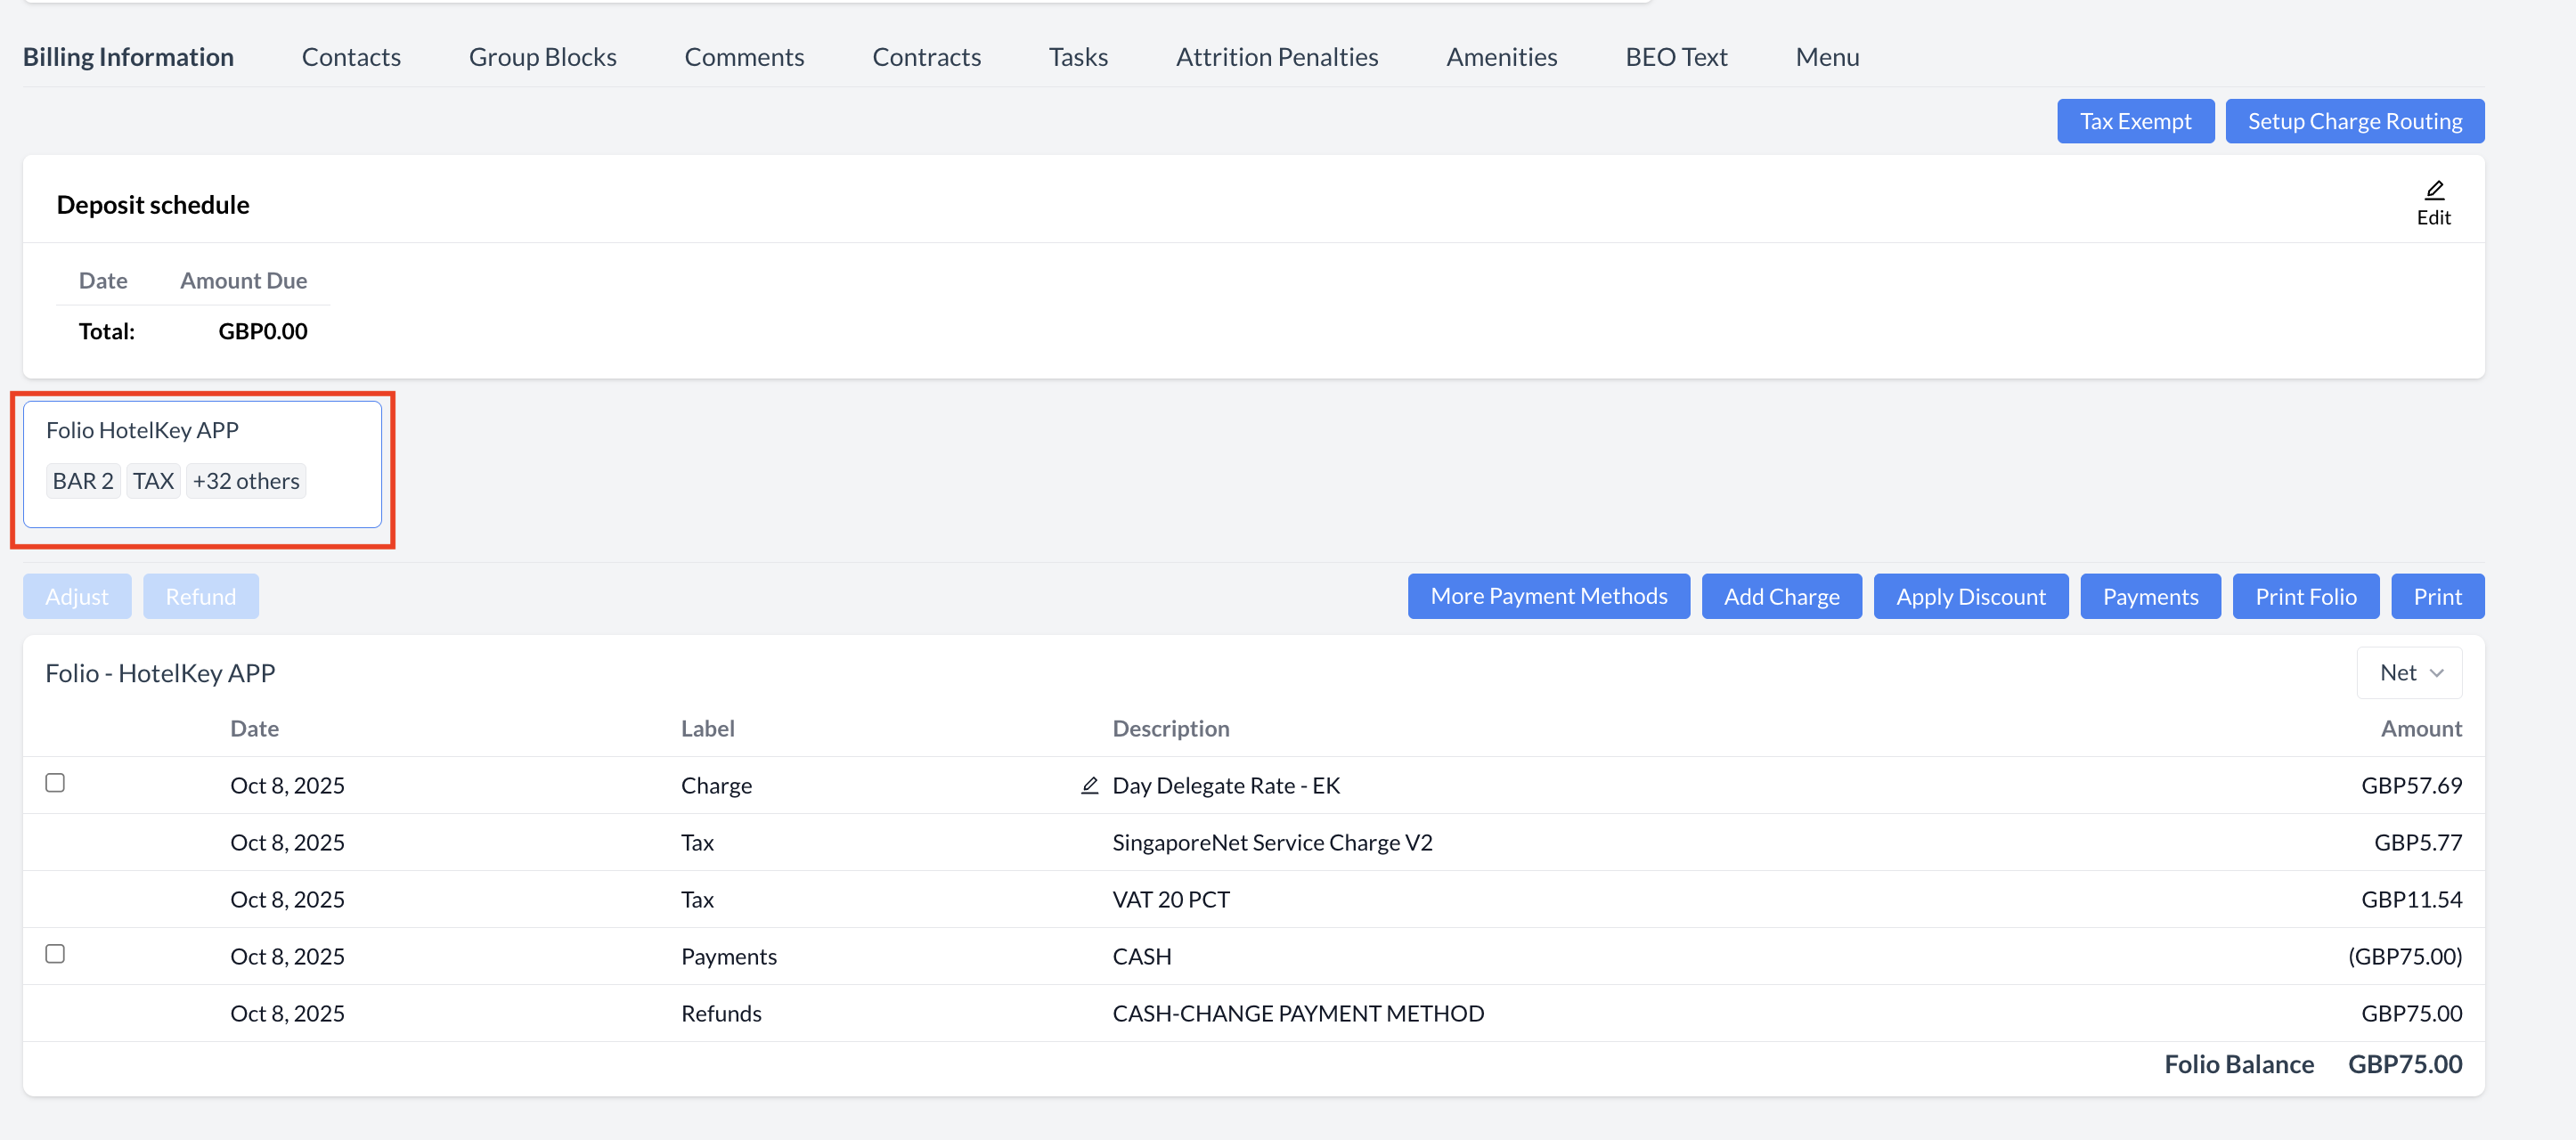Screen dimensions: 2576x1140
Task: Click pencil icon beside Day Delegate Rate
Action: coord(1089,786)
